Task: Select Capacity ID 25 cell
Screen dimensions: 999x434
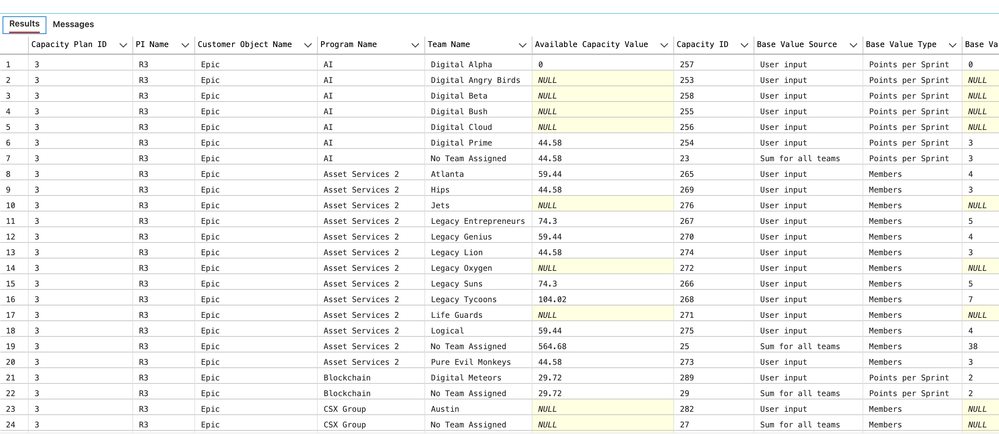Action: pos(714,347)
